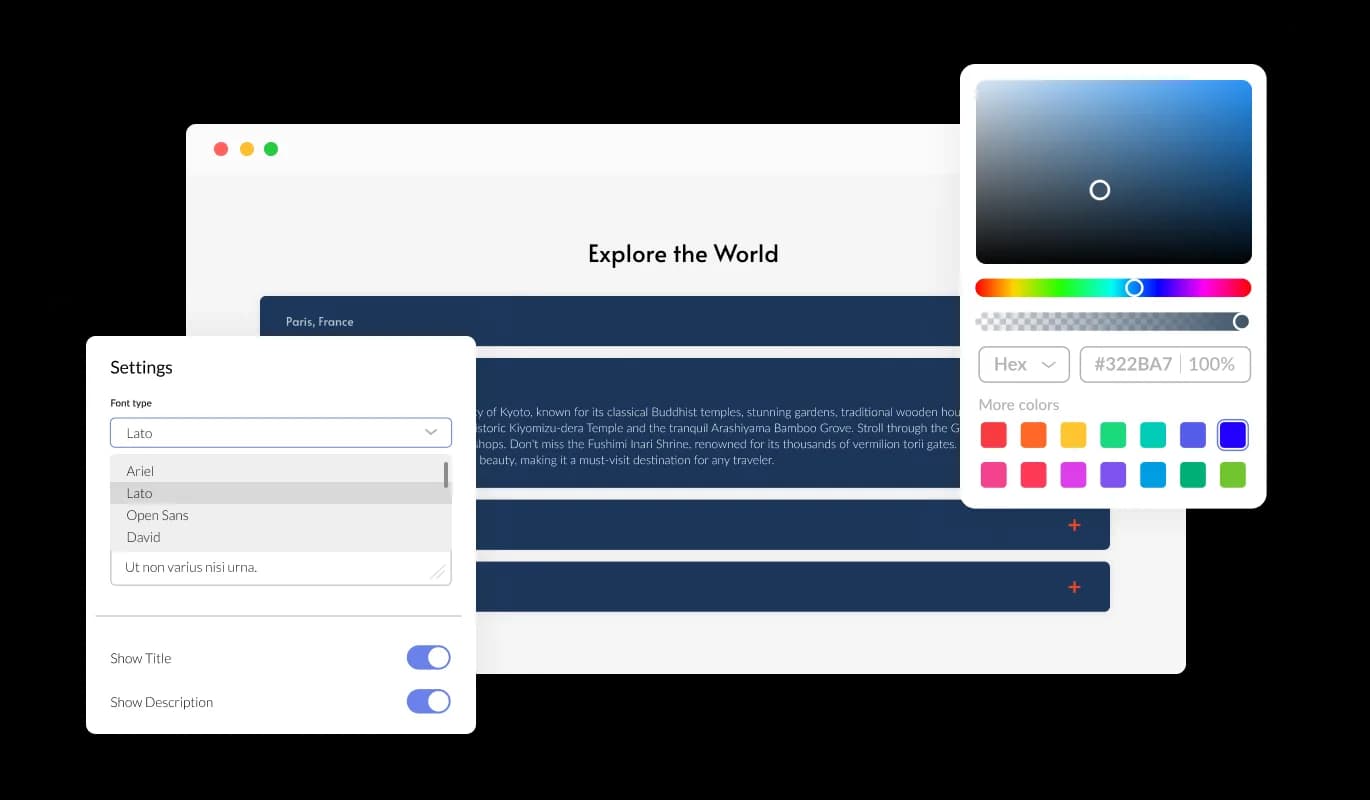Click the red swatch under More colors
This screenshot has width=1370, height=800.
[994, 434]
